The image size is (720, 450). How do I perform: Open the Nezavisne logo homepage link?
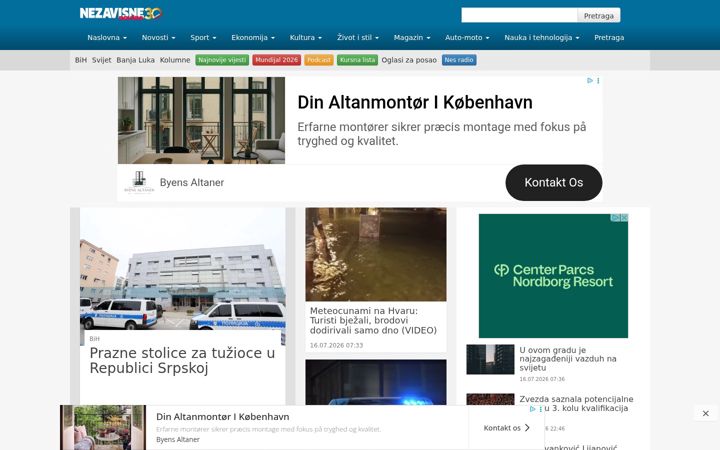point(120,13)
